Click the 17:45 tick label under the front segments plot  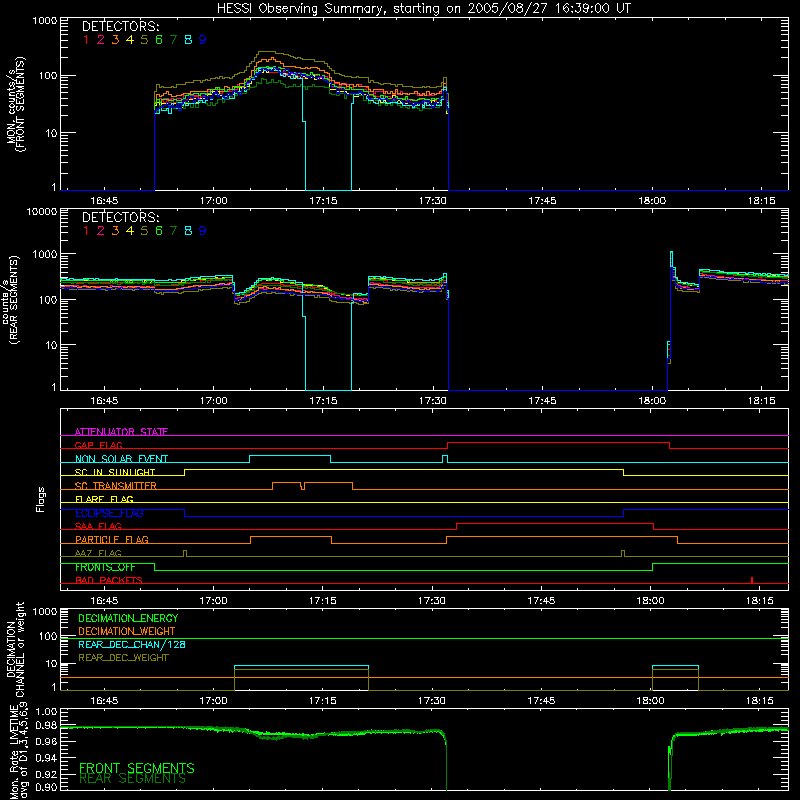point(542,201)
